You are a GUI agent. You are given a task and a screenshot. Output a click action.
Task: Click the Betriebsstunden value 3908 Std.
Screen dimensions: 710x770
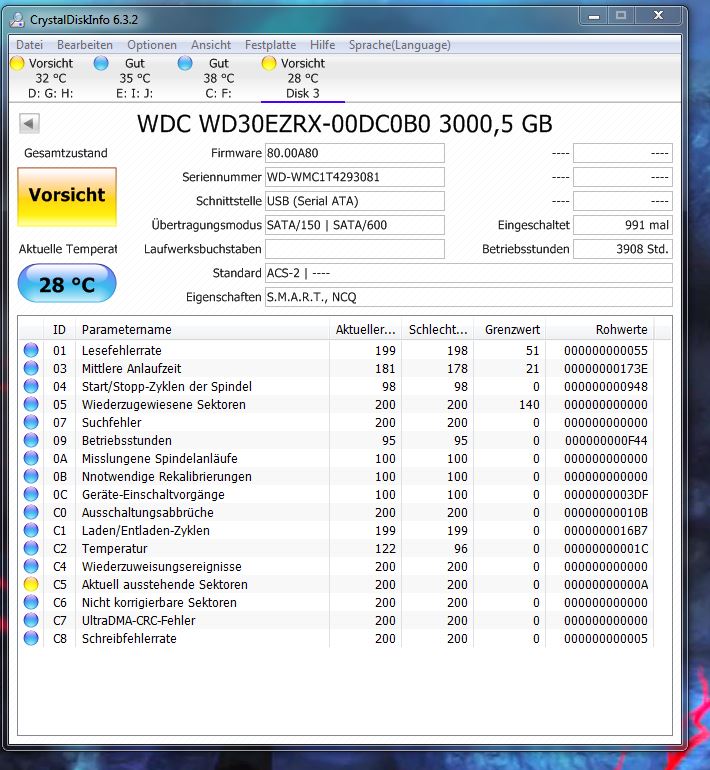[x=623, y=249]
